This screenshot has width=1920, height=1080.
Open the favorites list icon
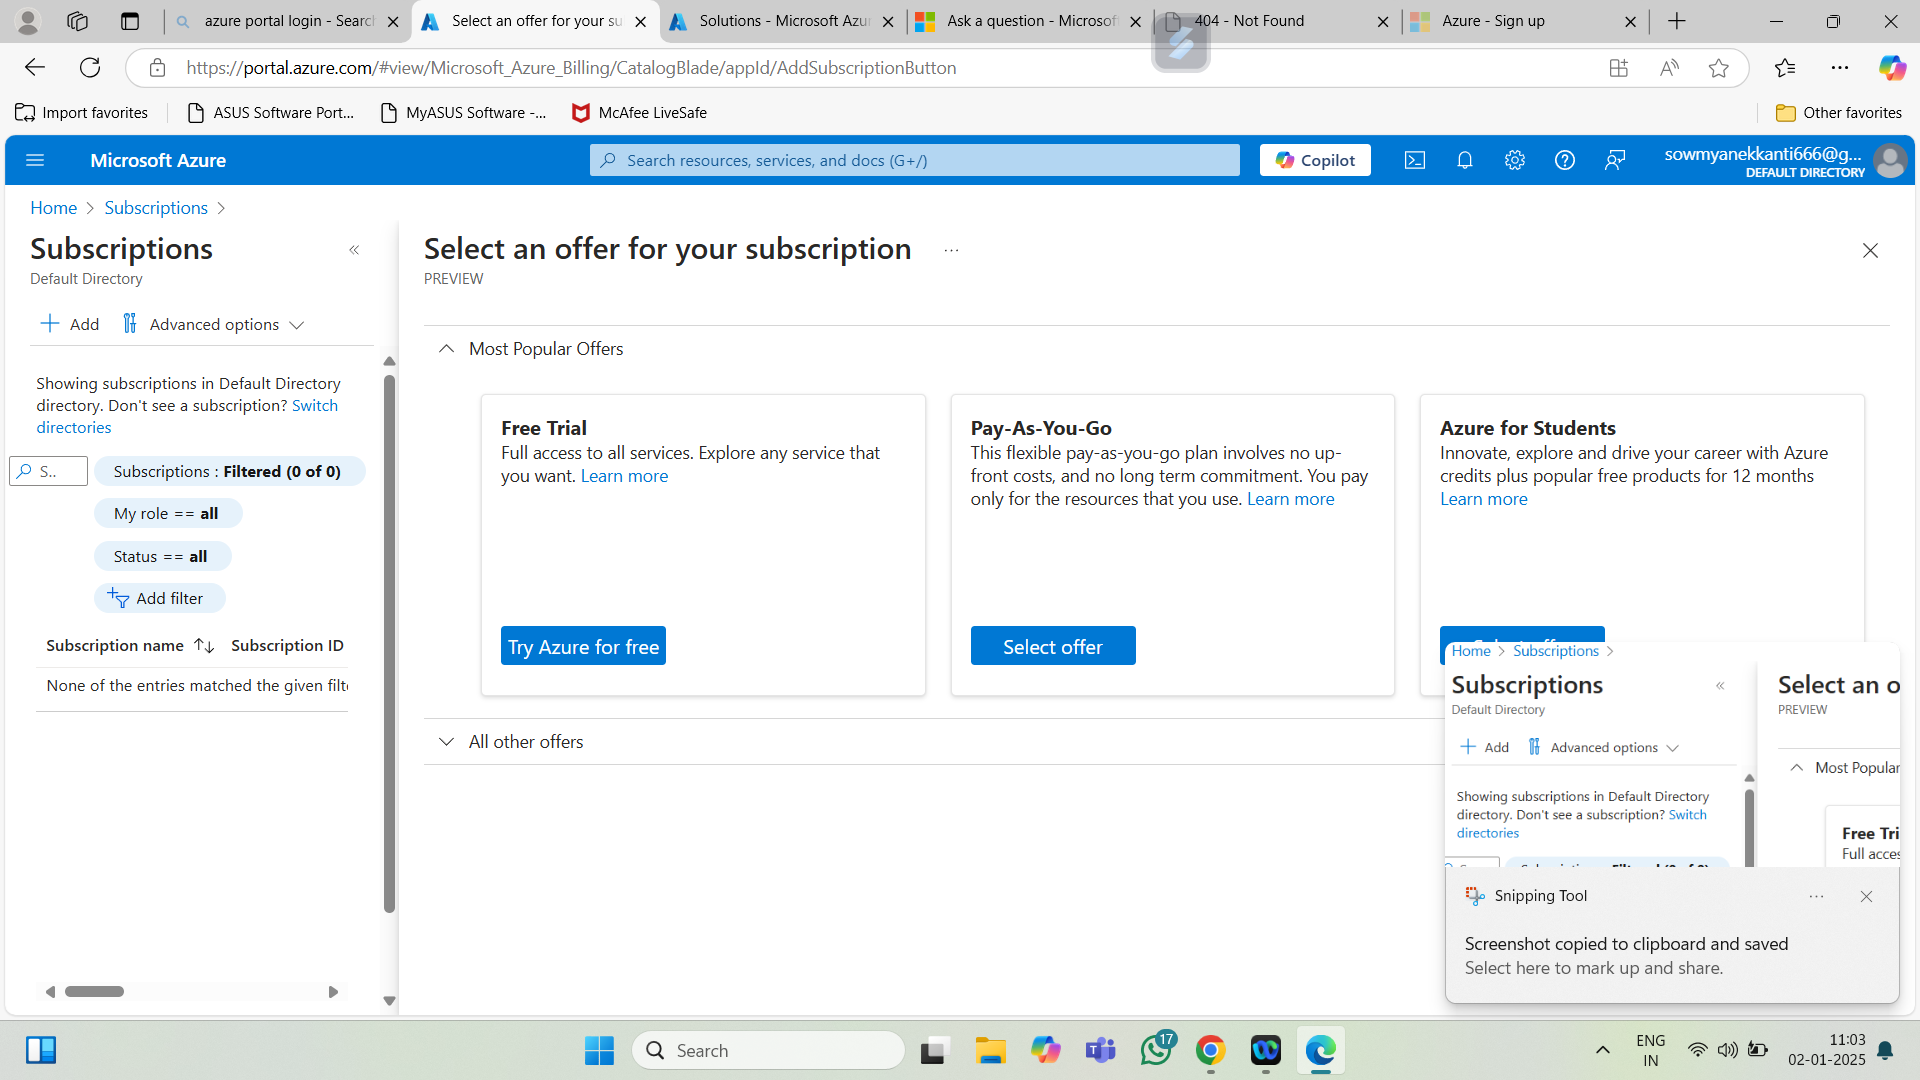coord(1785,68)
